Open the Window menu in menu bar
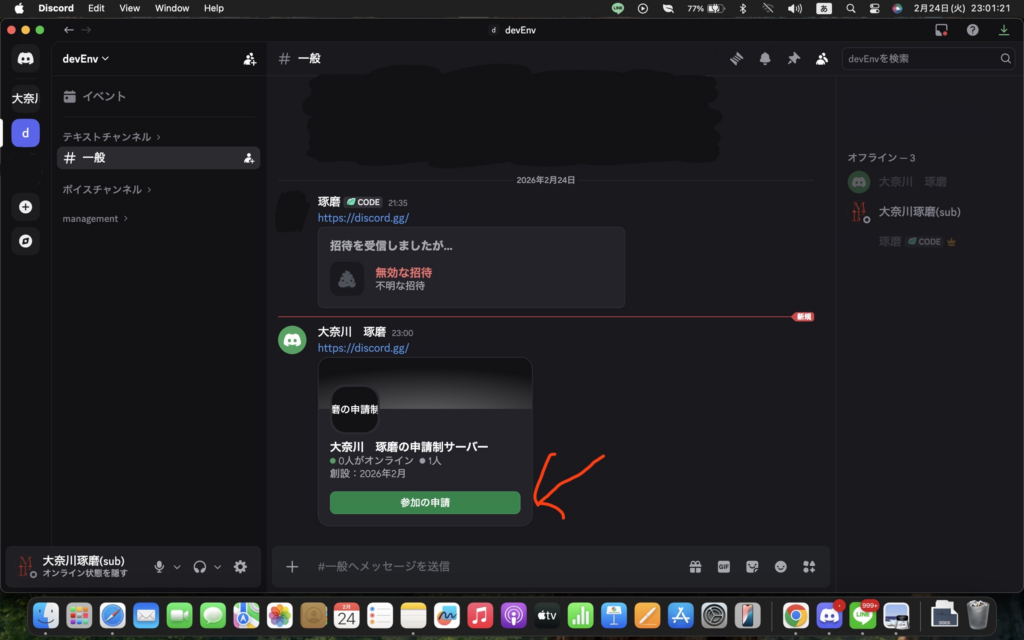 coord(172,8)
